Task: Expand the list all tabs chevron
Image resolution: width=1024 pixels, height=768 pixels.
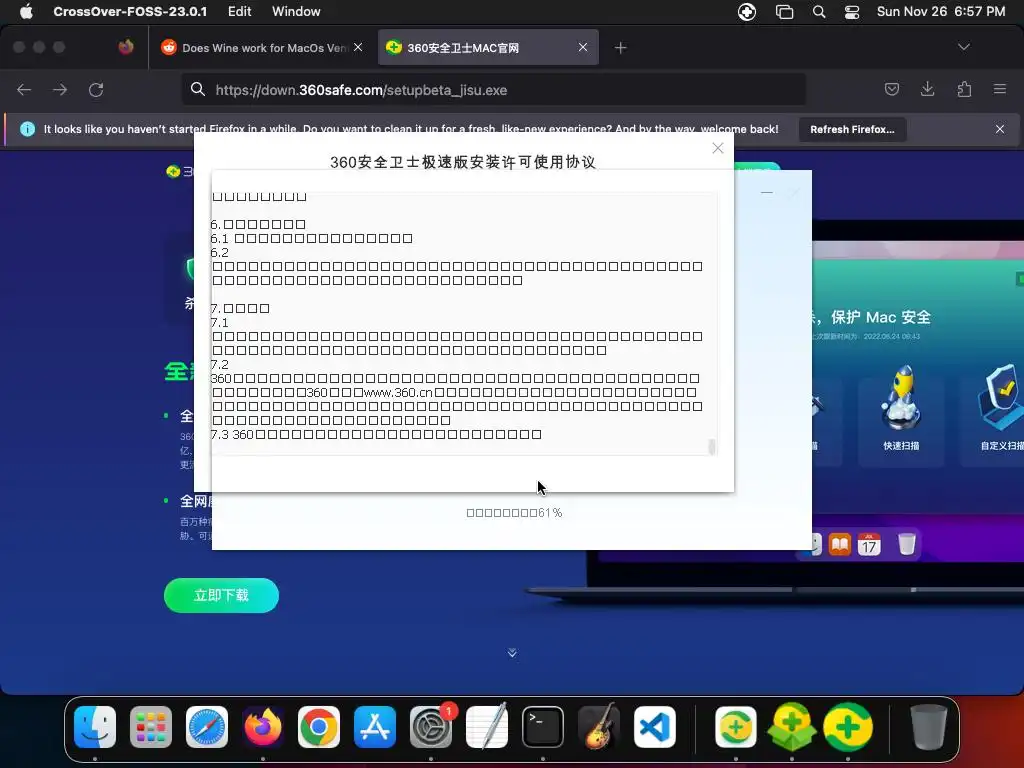Action: tap(963, 47)
